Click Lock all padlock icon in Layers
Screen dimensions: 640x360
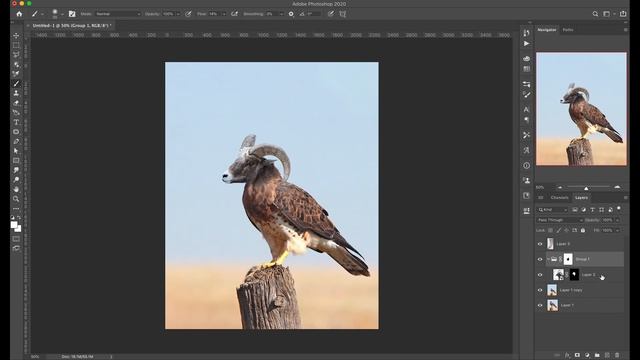pyautogui.click(x=583, y=230)
